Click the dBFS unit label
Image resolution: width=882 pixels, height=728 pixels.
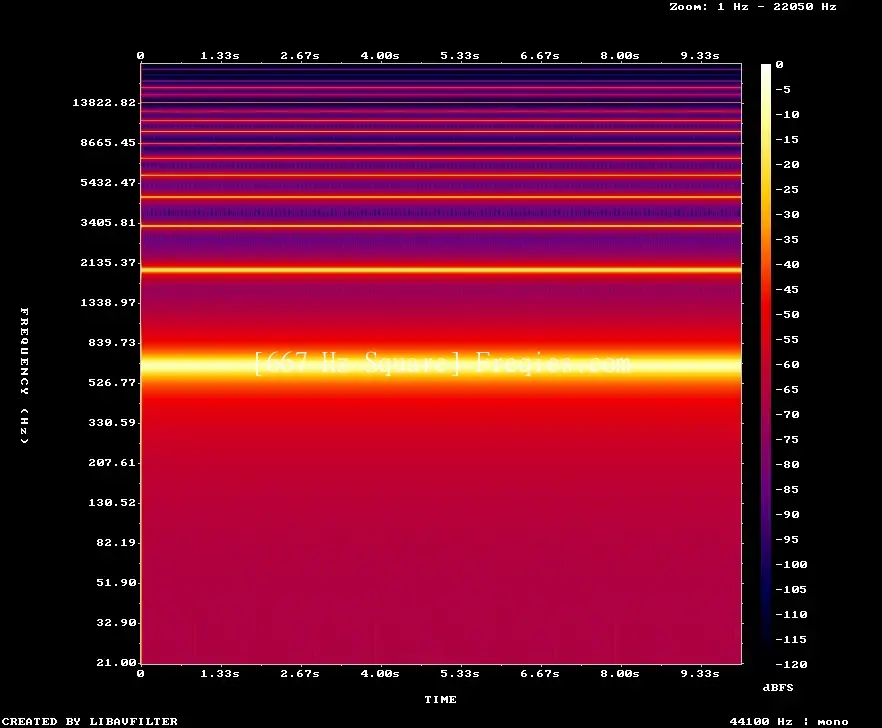coord(778,687)
